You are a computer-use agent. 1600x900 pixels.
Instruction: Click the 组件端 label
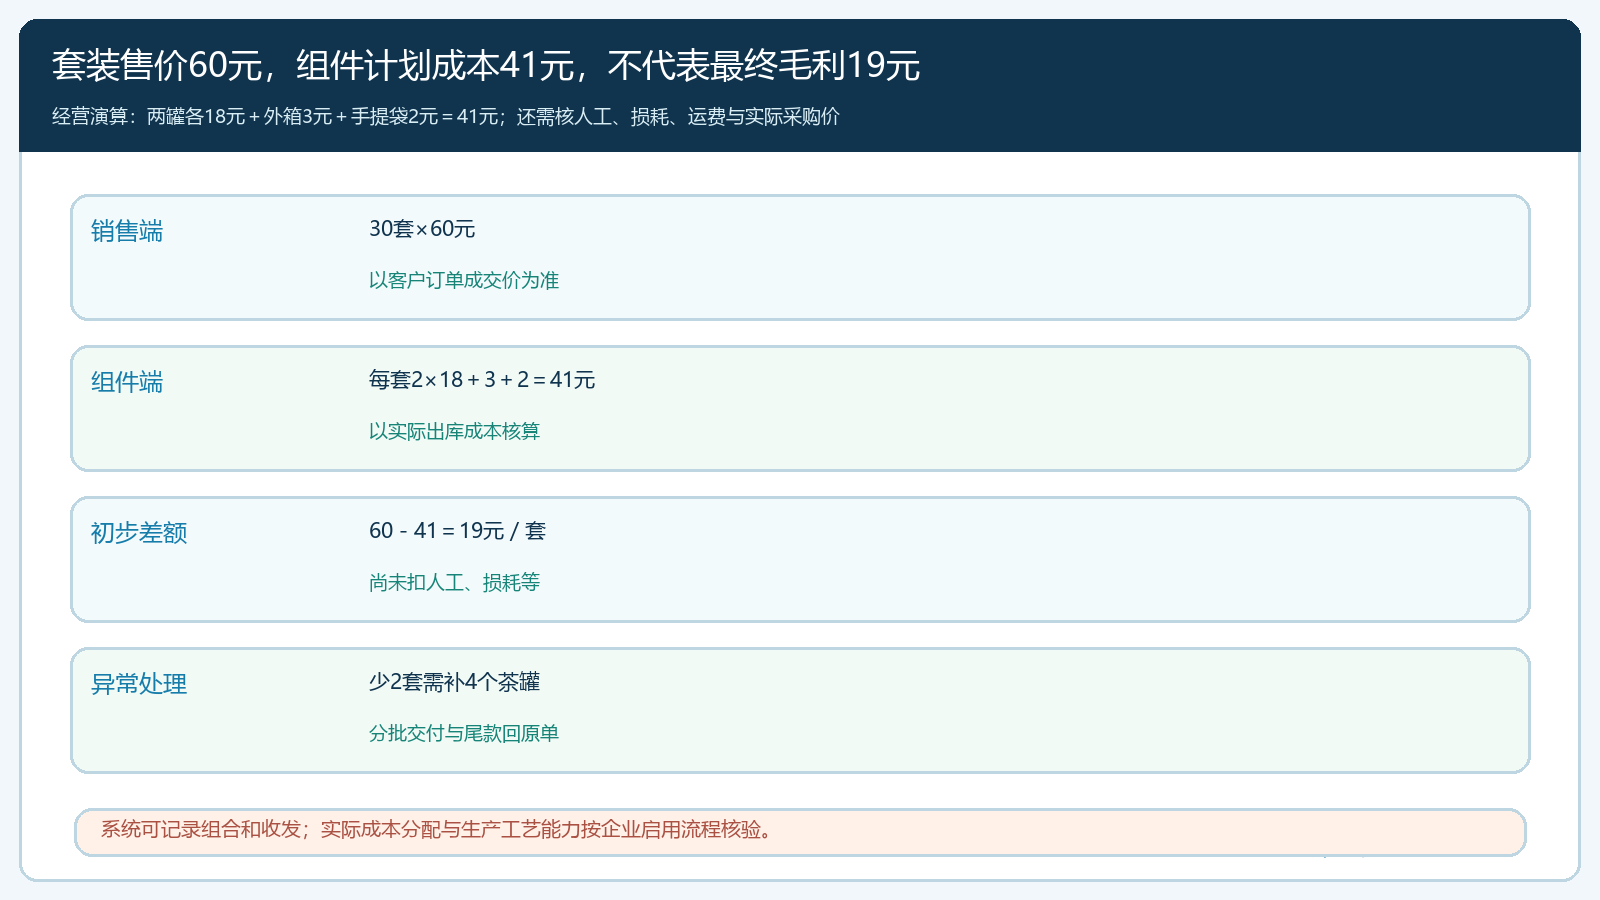coord(127,382)
